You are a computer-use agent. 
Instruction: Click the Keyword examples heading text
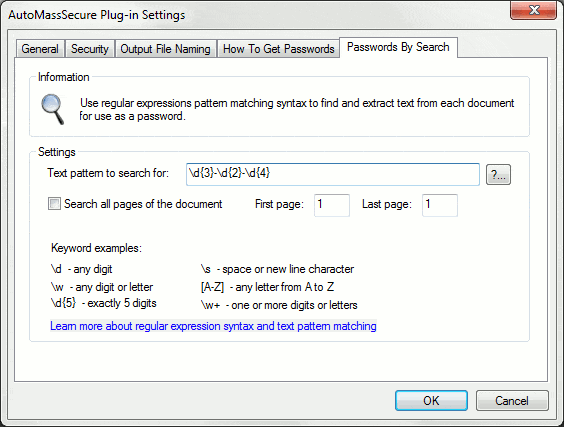point(96,248)
